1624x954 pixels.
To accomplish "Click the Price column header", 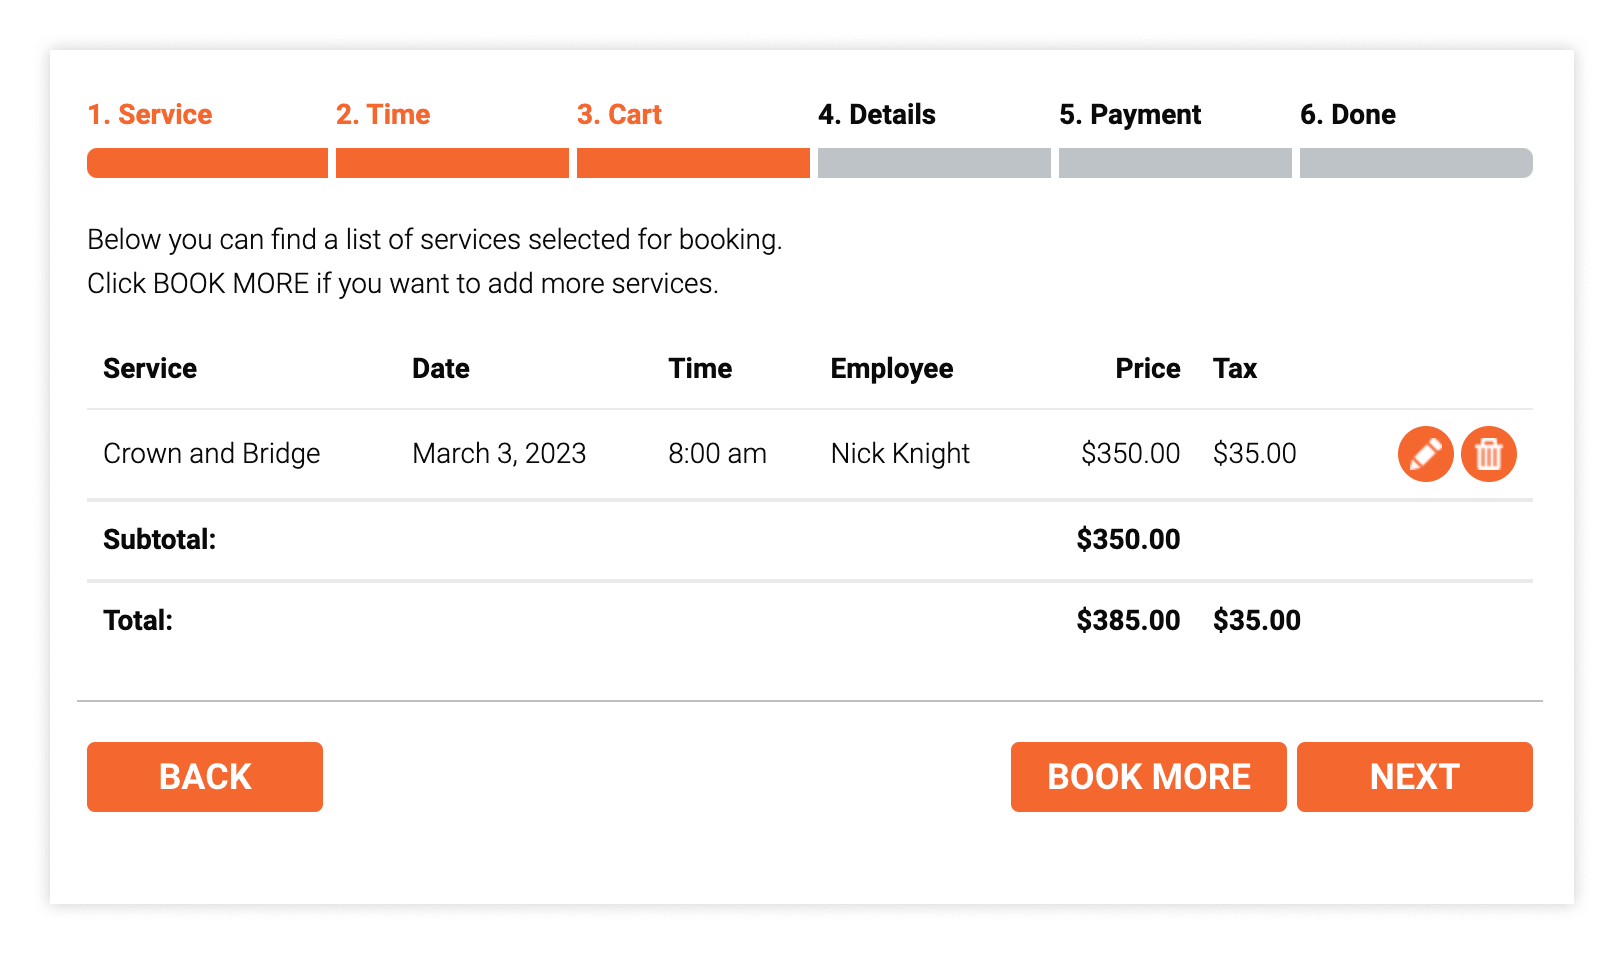I will click(1147, 369).
